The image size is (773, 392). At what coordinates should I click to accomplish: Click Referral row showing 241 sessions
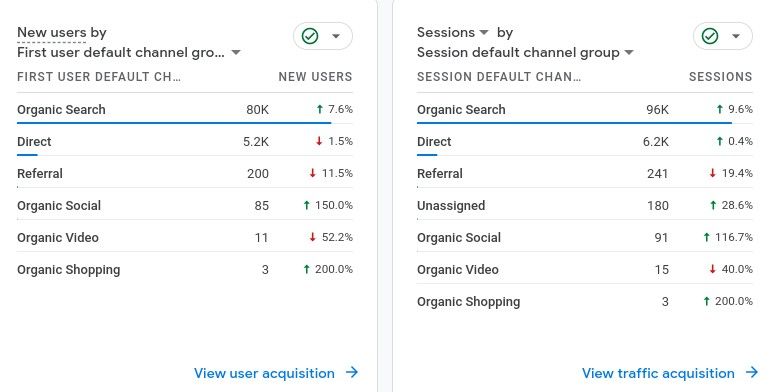[x=585, y=174]
